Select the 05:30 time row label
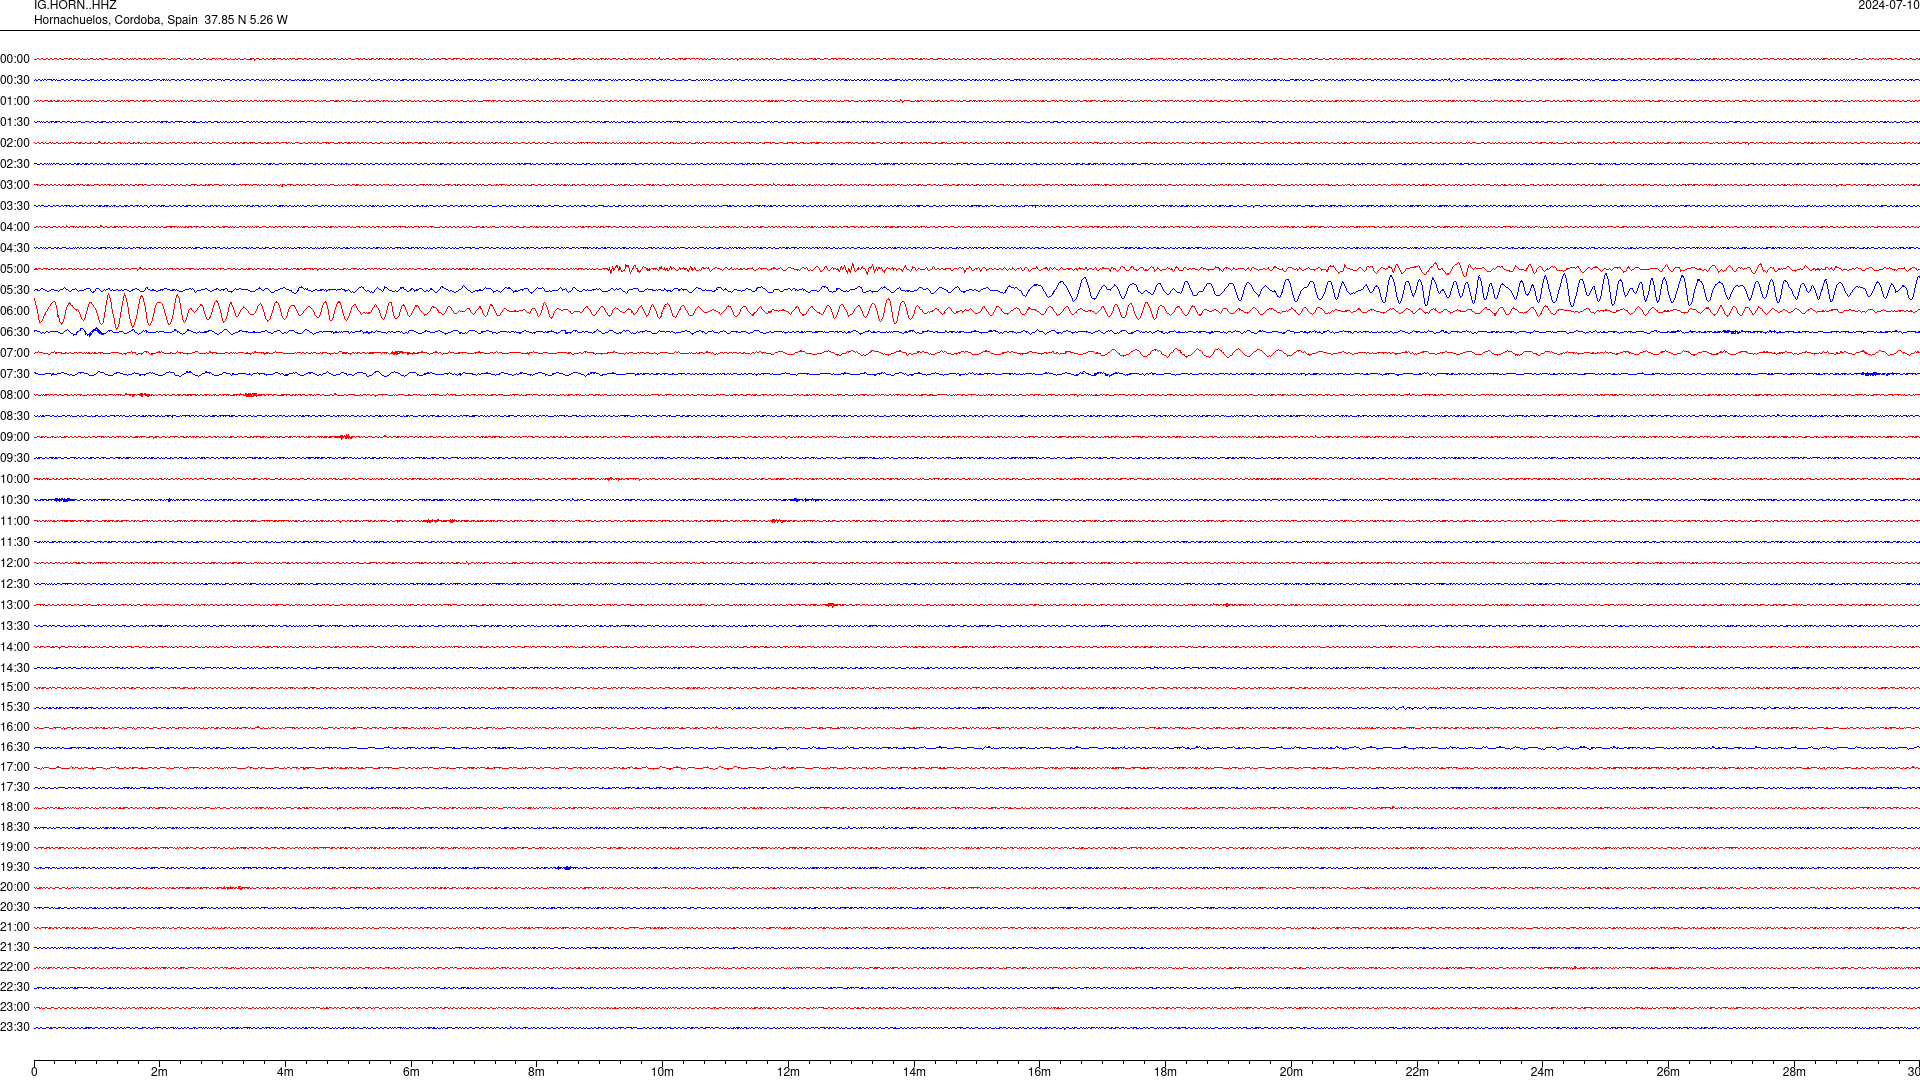This screenshot has height=1080, width=1920. coord(15,290)
